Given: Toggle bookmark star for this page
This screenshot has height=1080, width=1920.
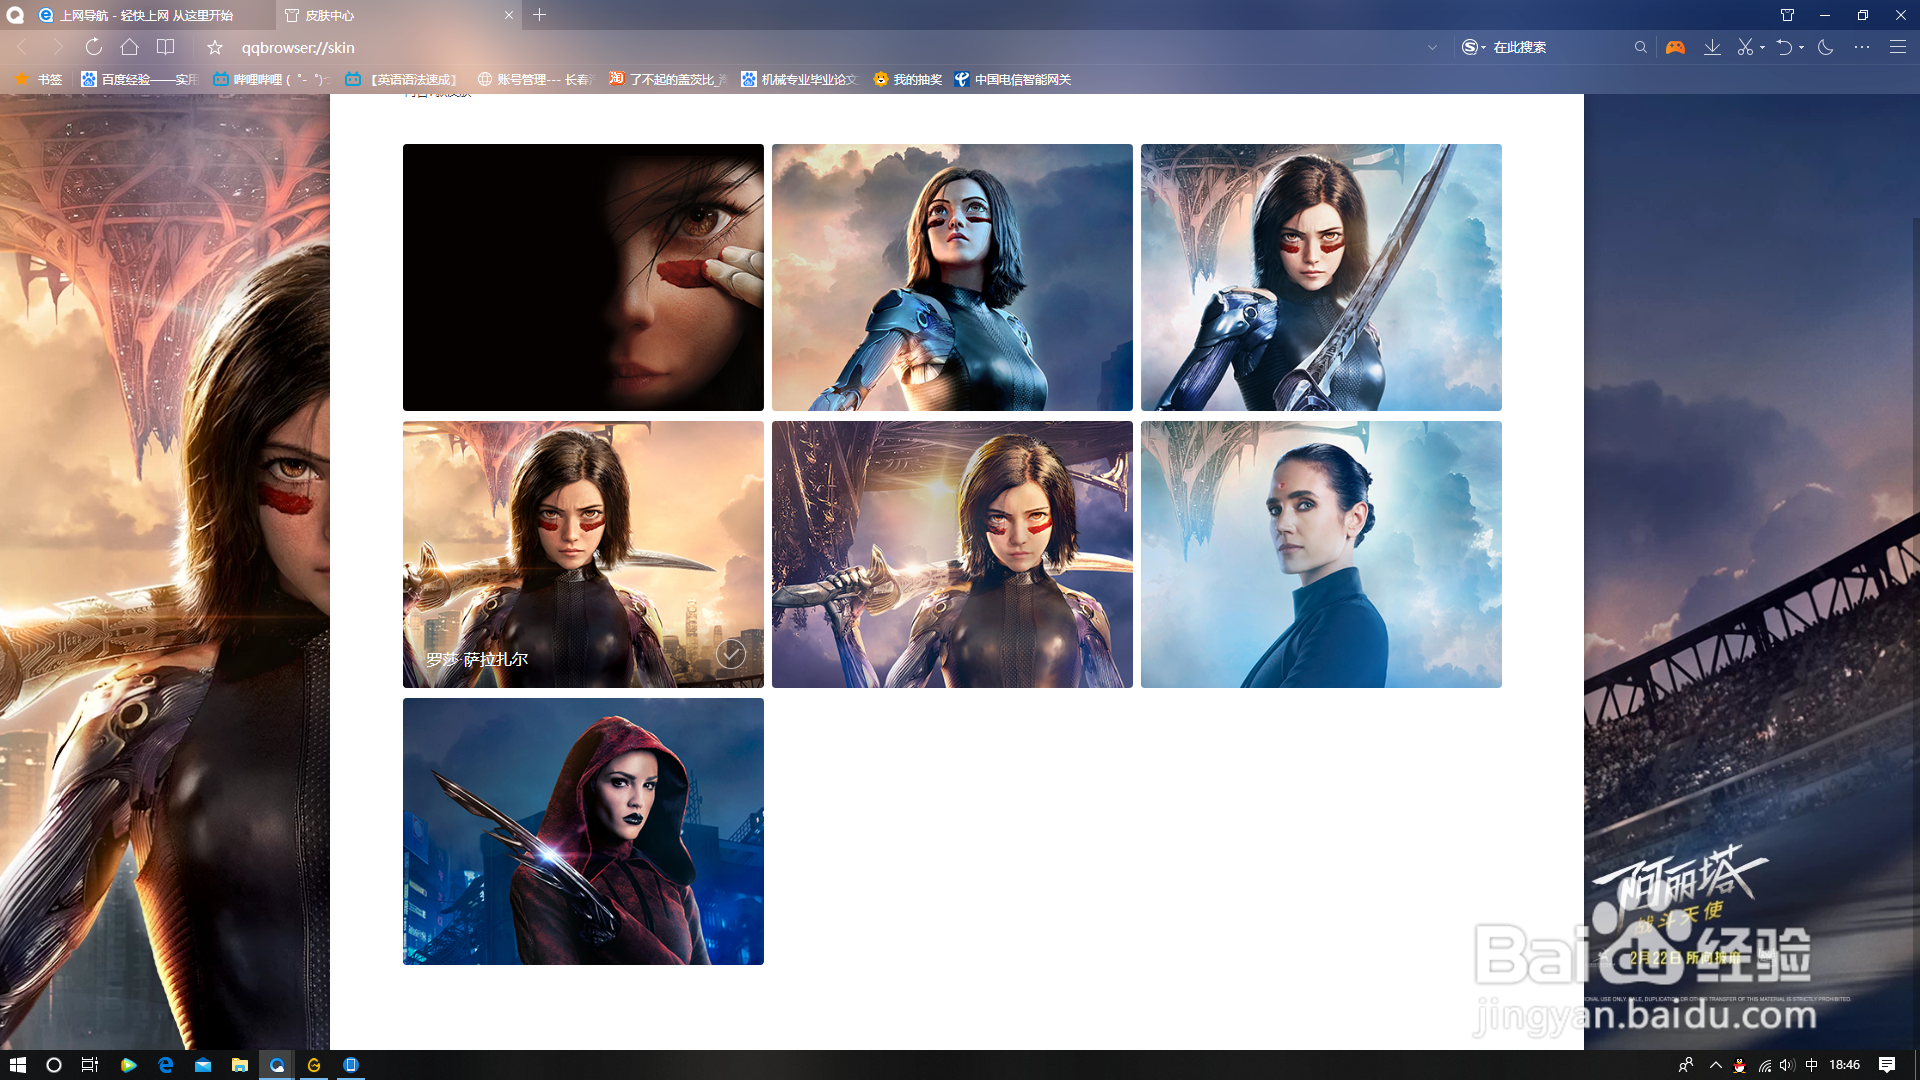Looking at the screenshot, I should click(x=215, y=47).
